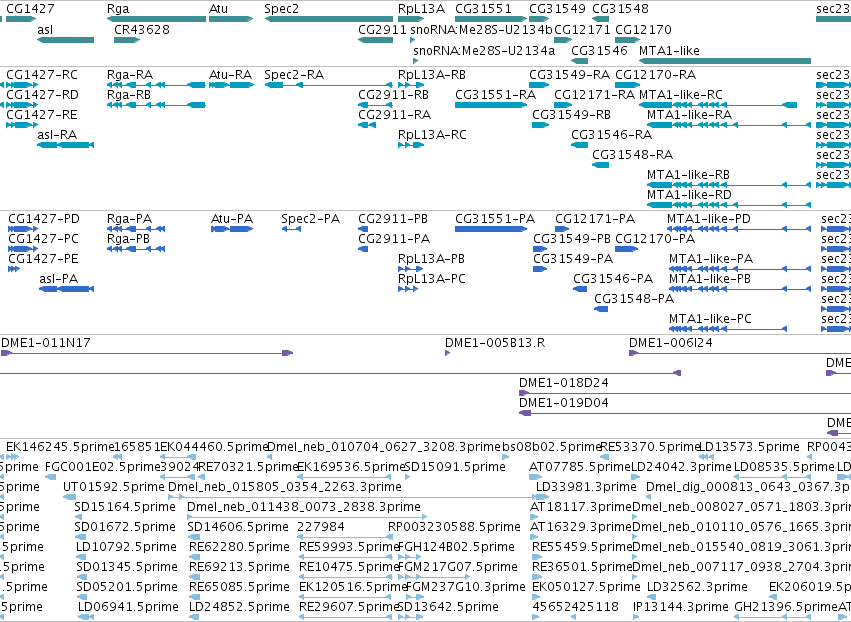Click the CG12171-RA transcript label
851x622 pixels.
(594, 94)
